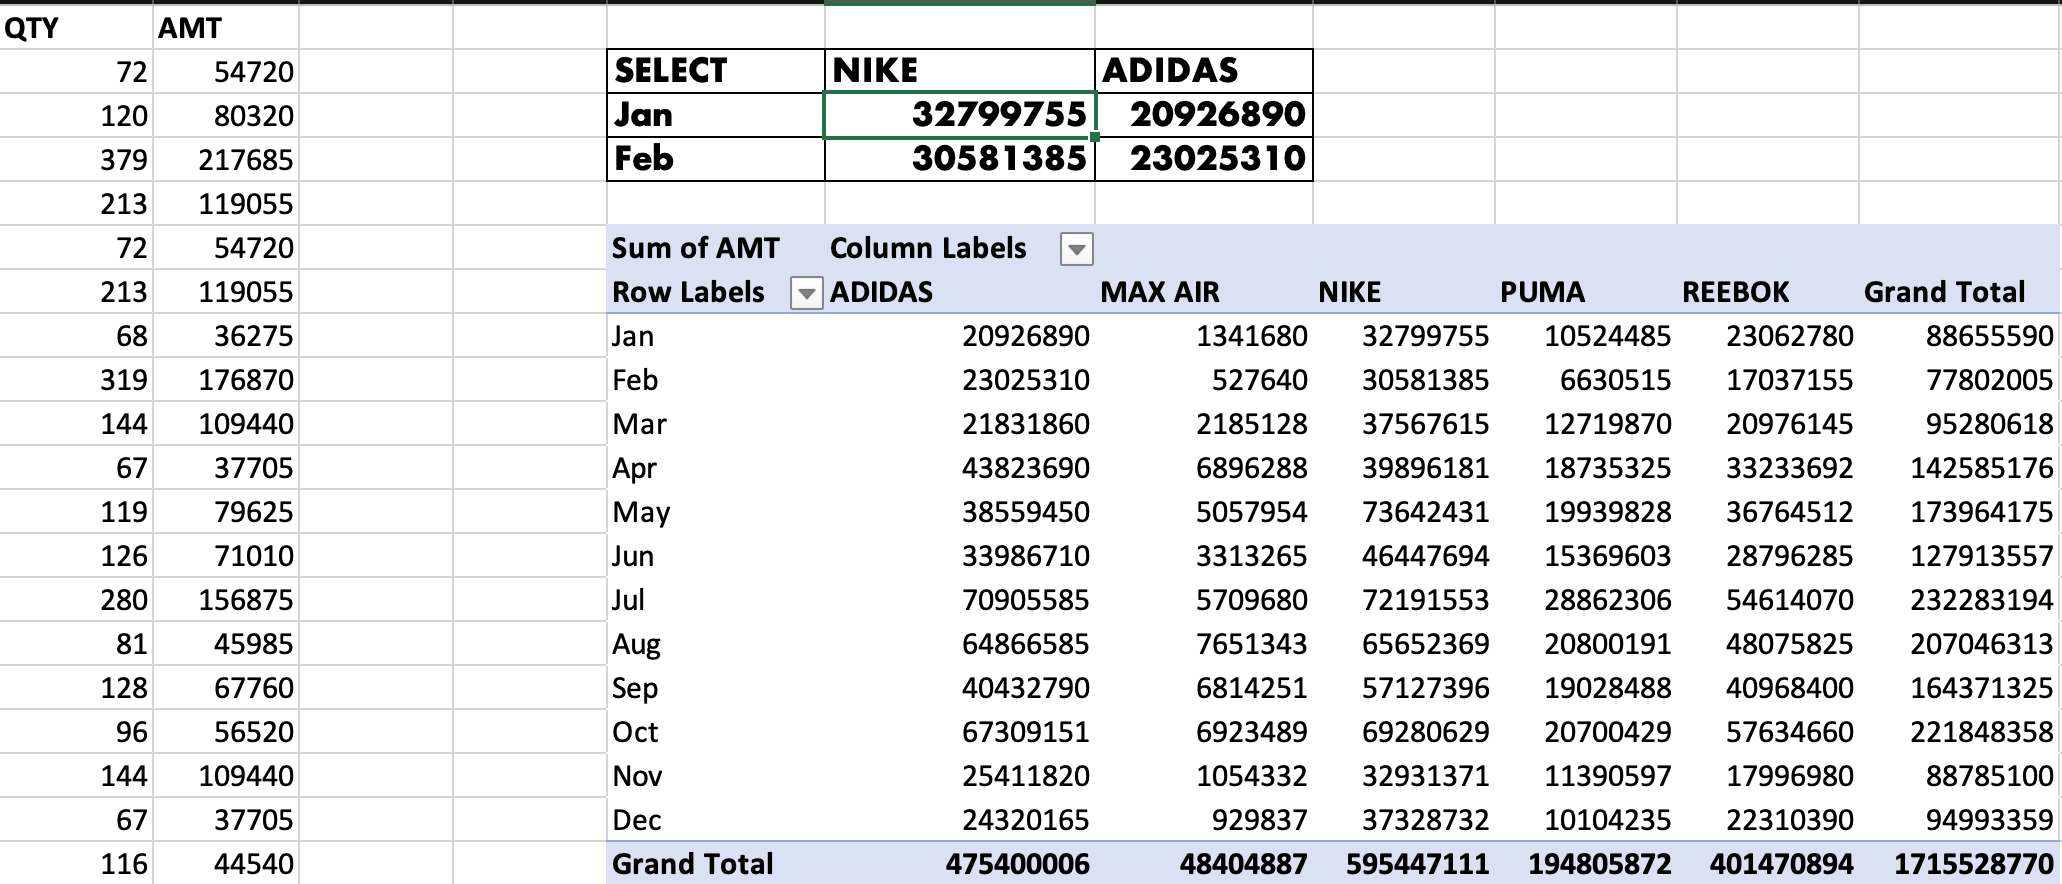Click the Grand Total row label
This screenshot has height=884, width=2062.
[x=716, y=864]
